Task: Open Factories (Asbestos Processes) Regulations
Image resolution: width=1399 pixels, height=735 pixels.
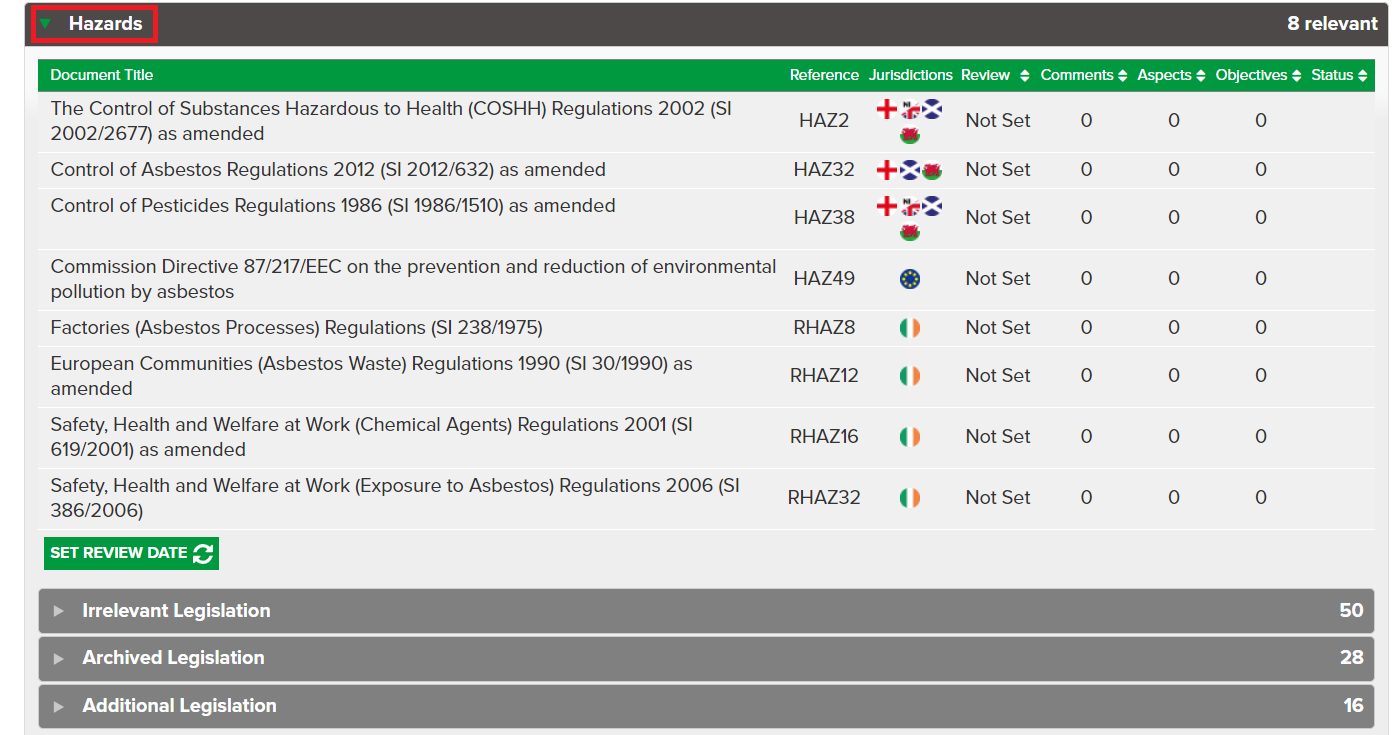Action: 297,328
